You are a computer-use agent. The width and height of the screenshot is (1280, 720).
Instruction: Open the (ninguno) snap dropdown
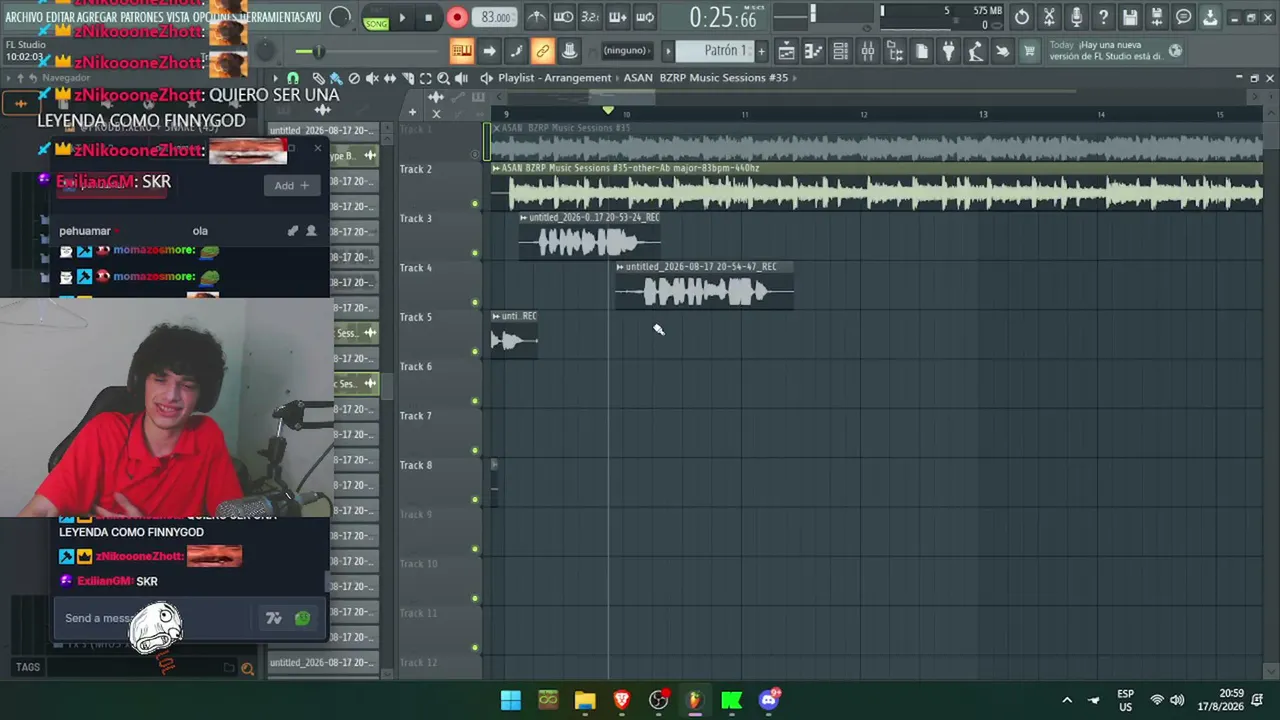tap(625, 51)
